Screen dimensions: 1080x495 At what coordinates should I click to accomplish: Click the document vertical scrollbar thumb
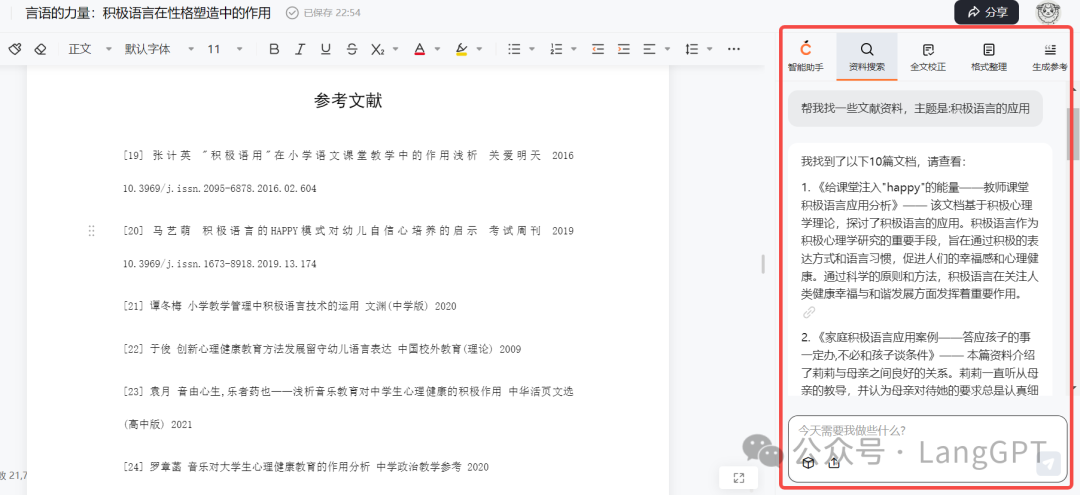[762, 264]
